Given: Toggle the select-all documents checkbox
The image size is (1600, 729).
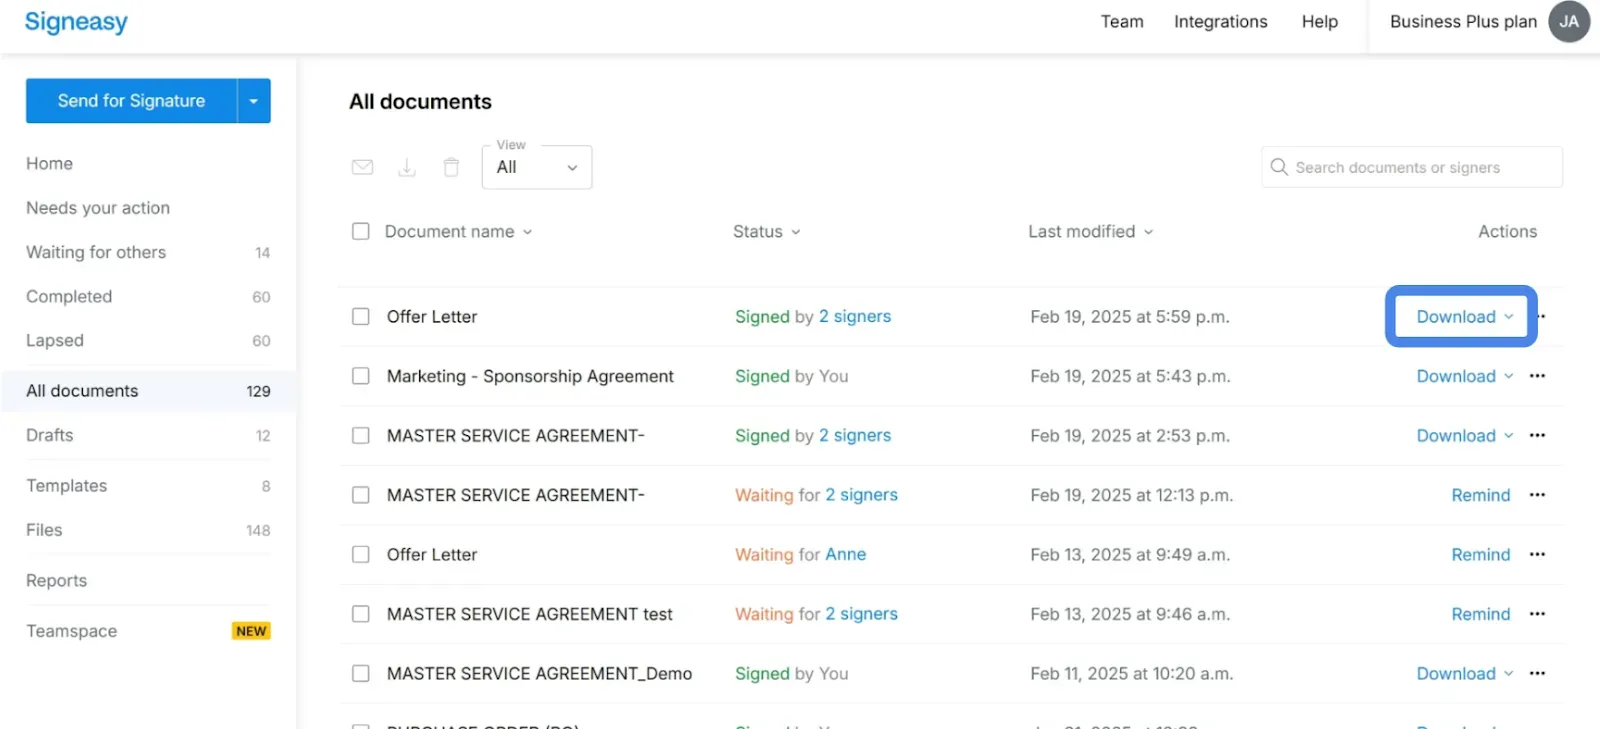Looking at the screenshot, I should [361, 231].
